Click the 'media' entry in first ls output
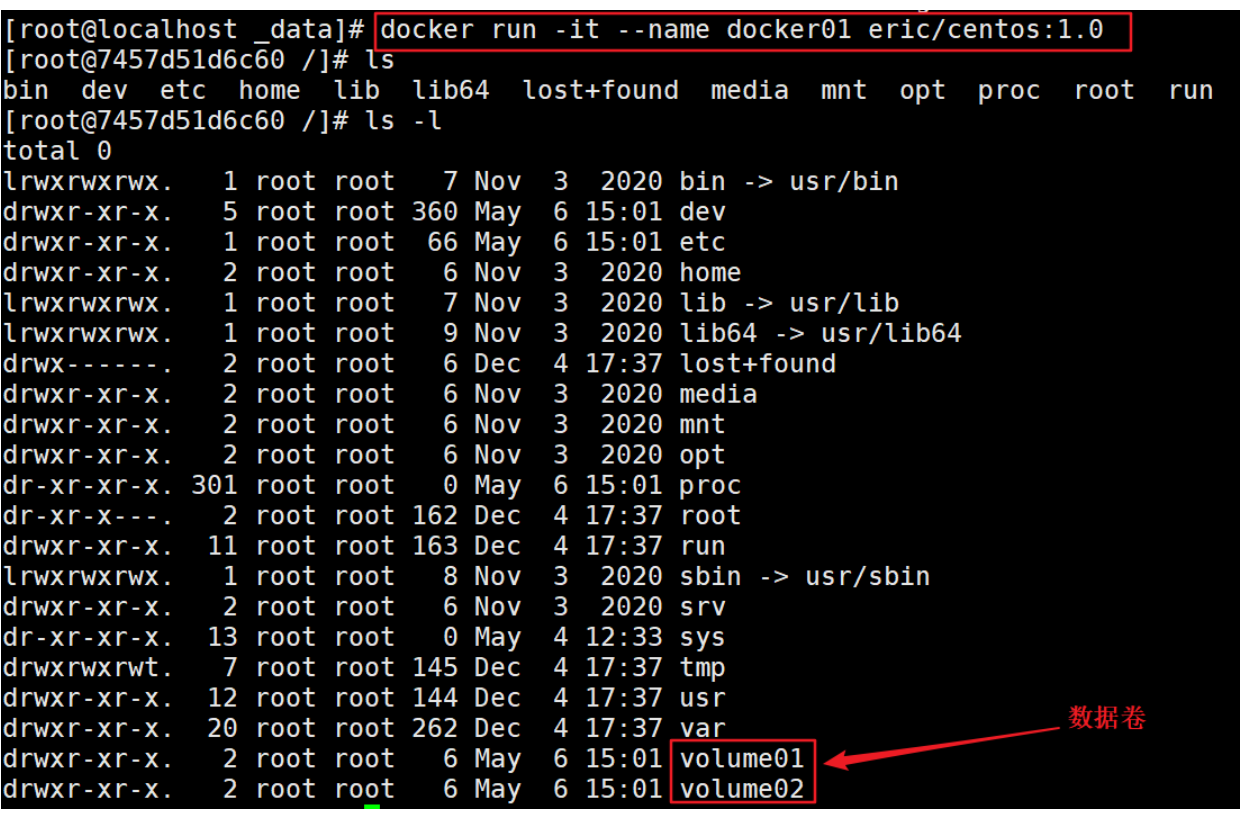The image size is (1243, 813). click(x=750, y=90)
